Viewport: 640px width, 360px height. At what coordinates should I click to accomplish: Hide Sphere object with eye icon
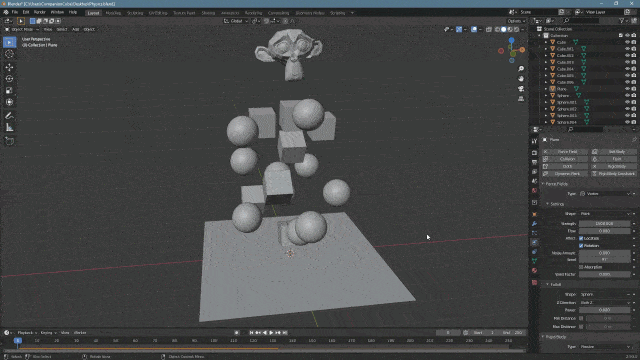pos(627,96)
